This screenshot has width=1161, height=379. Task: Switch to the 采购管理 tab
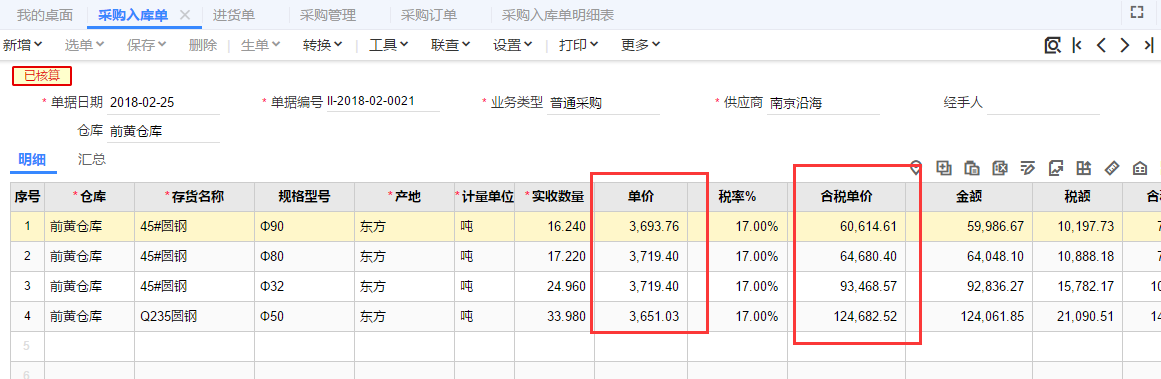(328, 15)
